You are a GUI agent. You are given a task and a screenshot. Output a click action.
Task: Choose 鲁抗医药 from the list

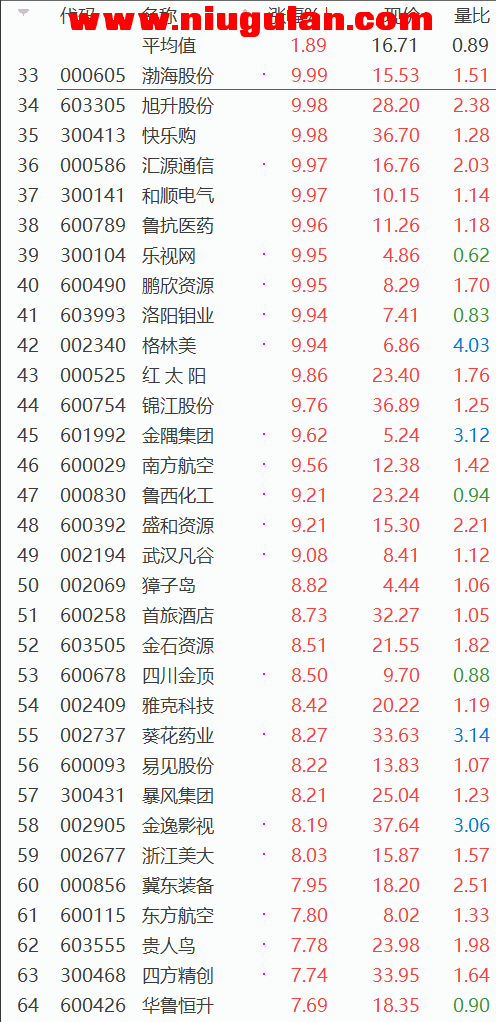(x=178, y=226)
